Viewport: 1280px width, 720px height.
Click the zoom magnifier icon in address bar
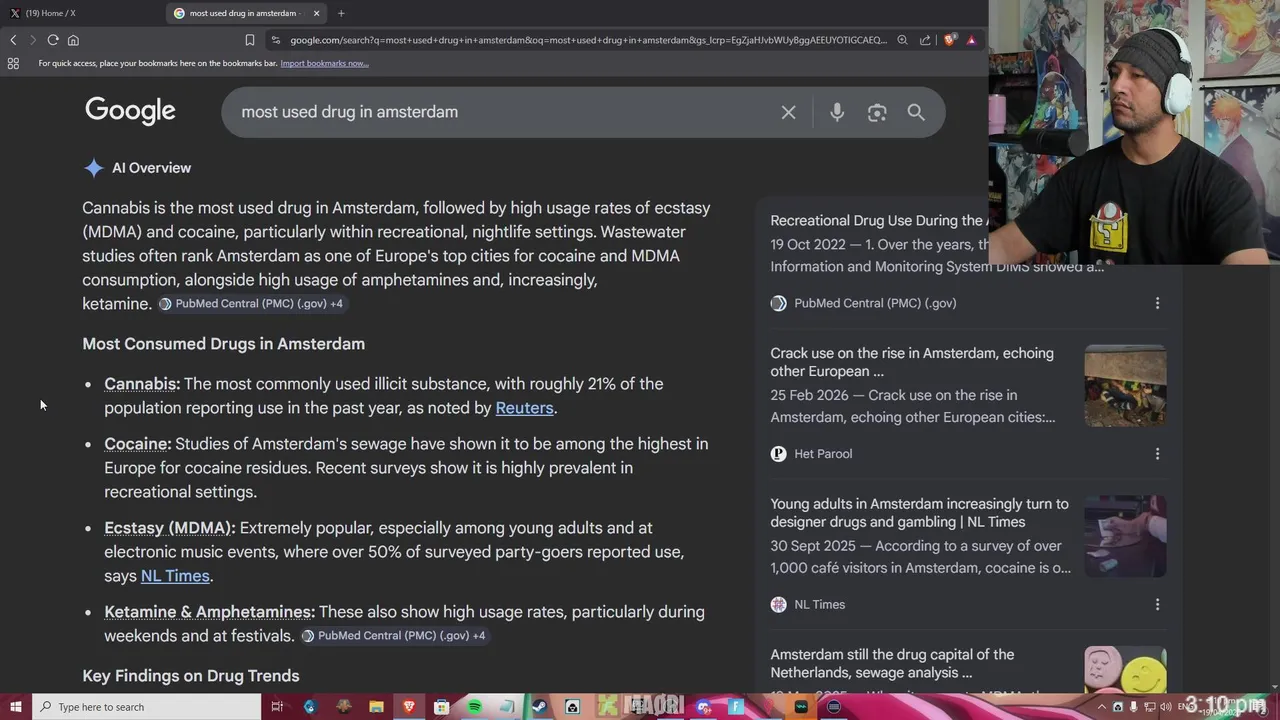tap(902, 40)
